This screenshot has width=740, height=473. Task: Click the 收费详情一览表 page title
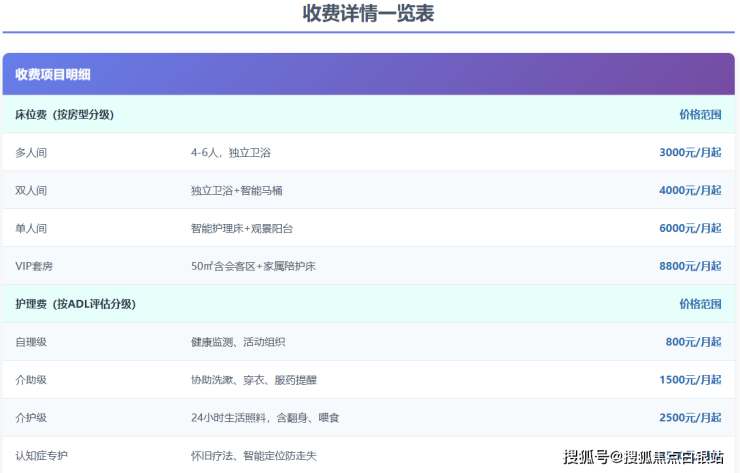click(368, 14)
